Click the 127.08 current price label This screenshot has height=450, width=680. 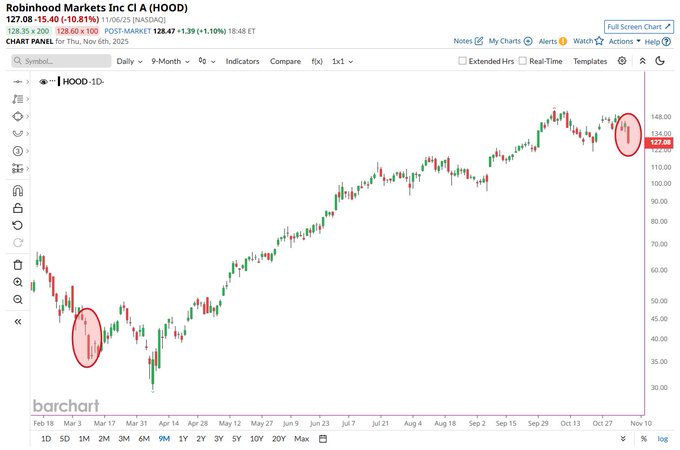pos(660,142)
